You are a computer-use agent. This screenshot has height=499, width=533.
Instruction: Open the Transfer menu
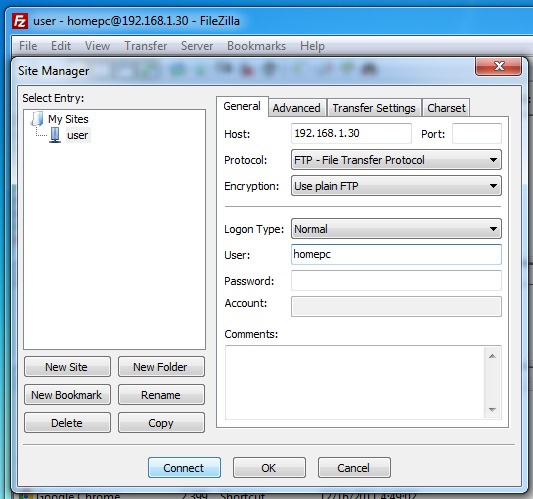(145, 46)
